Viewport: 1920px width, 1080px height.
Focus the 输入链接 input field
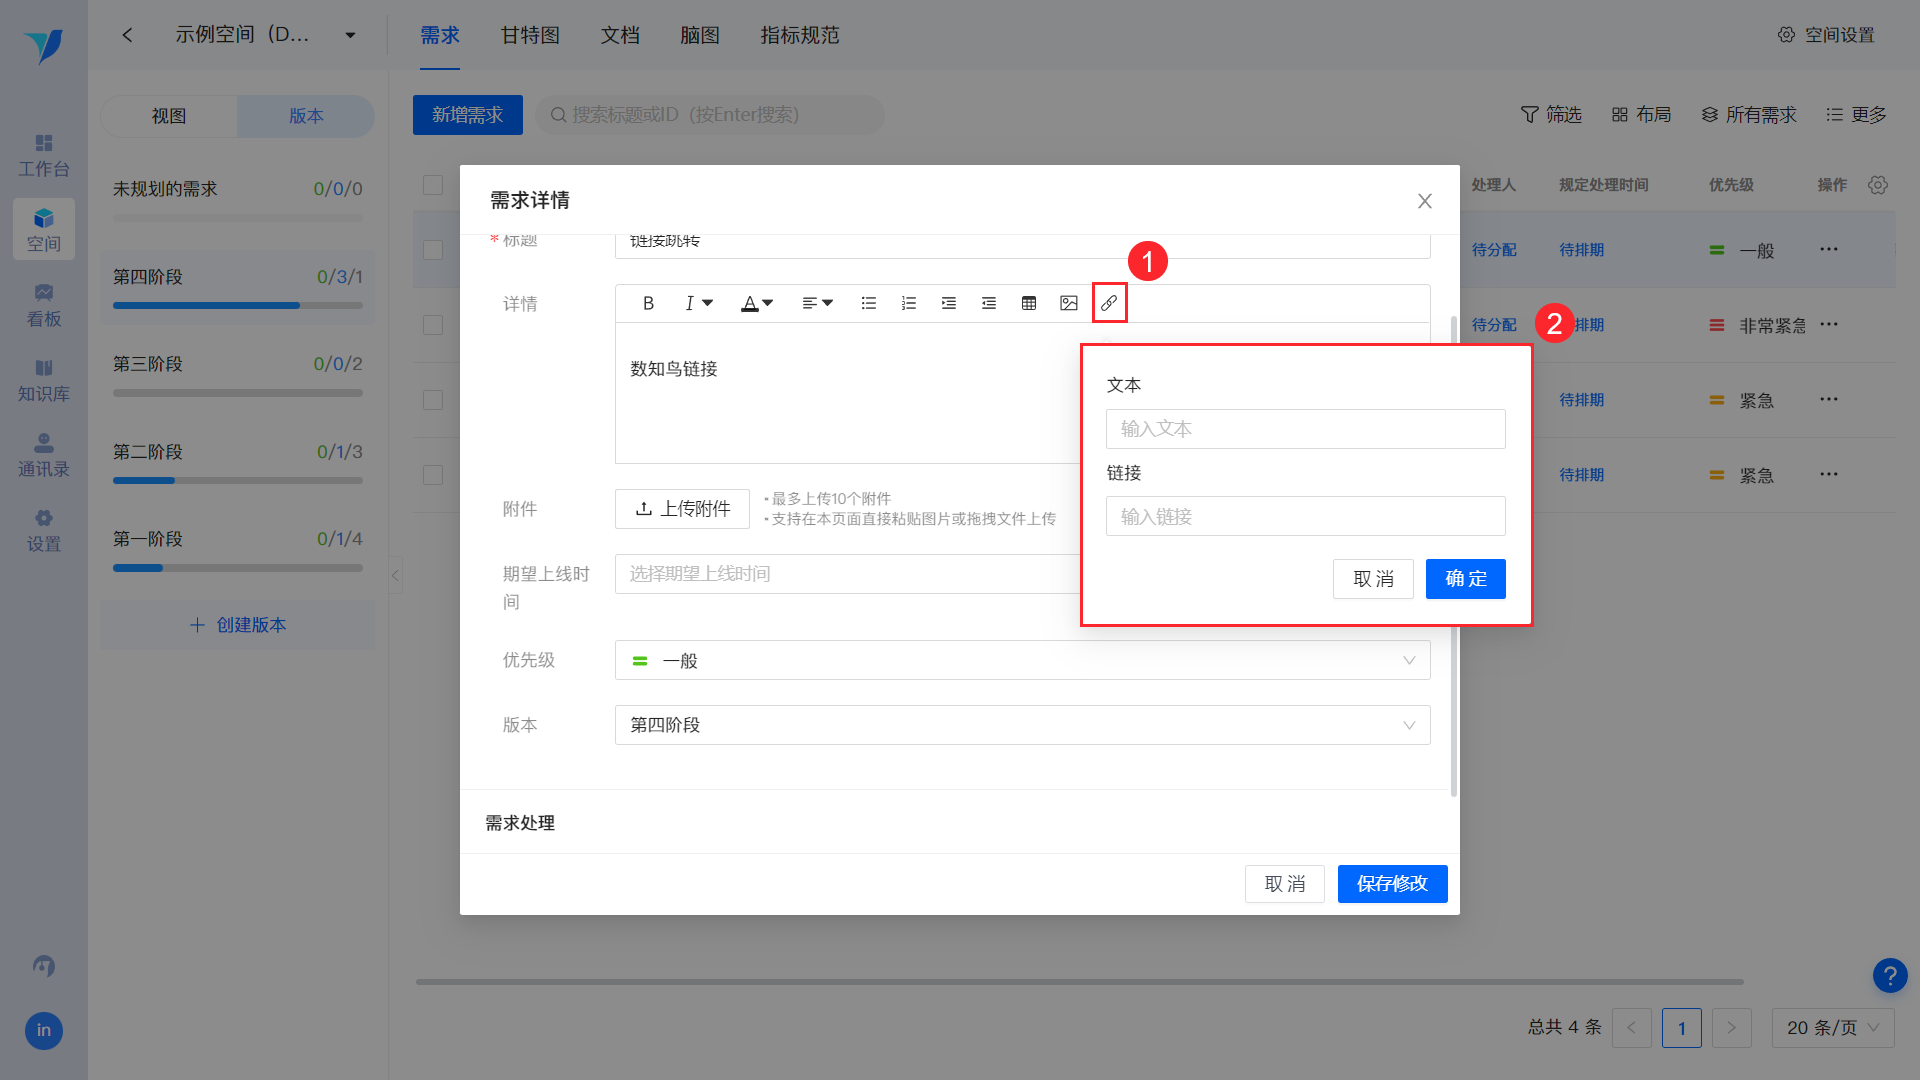(1305, 517)
